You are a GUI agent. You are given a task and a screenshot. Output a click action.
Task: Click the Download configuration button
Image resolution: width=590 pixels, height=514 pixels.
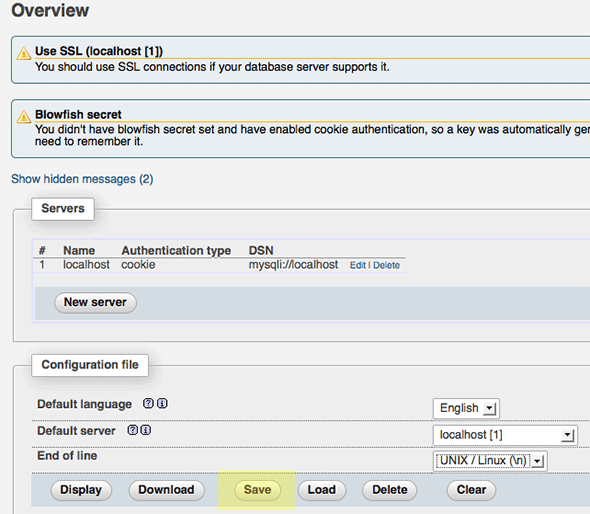[x=166, y=490]
